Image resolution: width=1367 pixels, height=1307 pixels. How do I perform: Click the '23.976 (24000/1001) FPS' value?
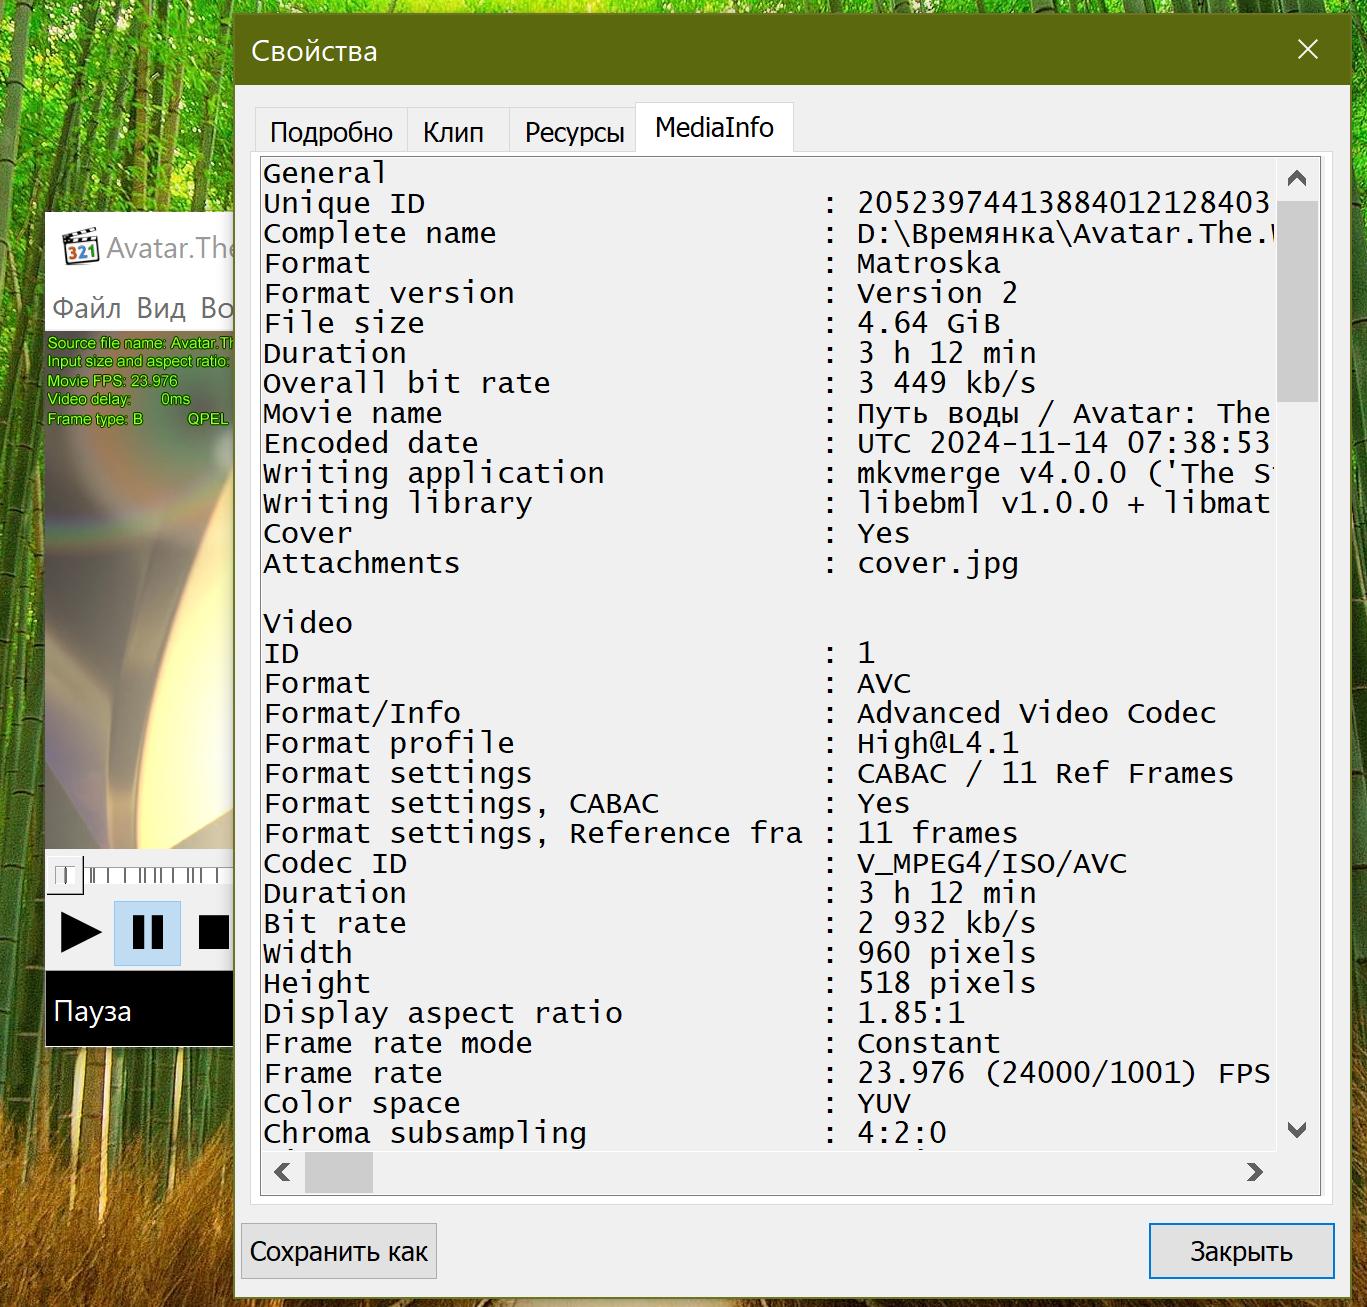(1063, 1073)
